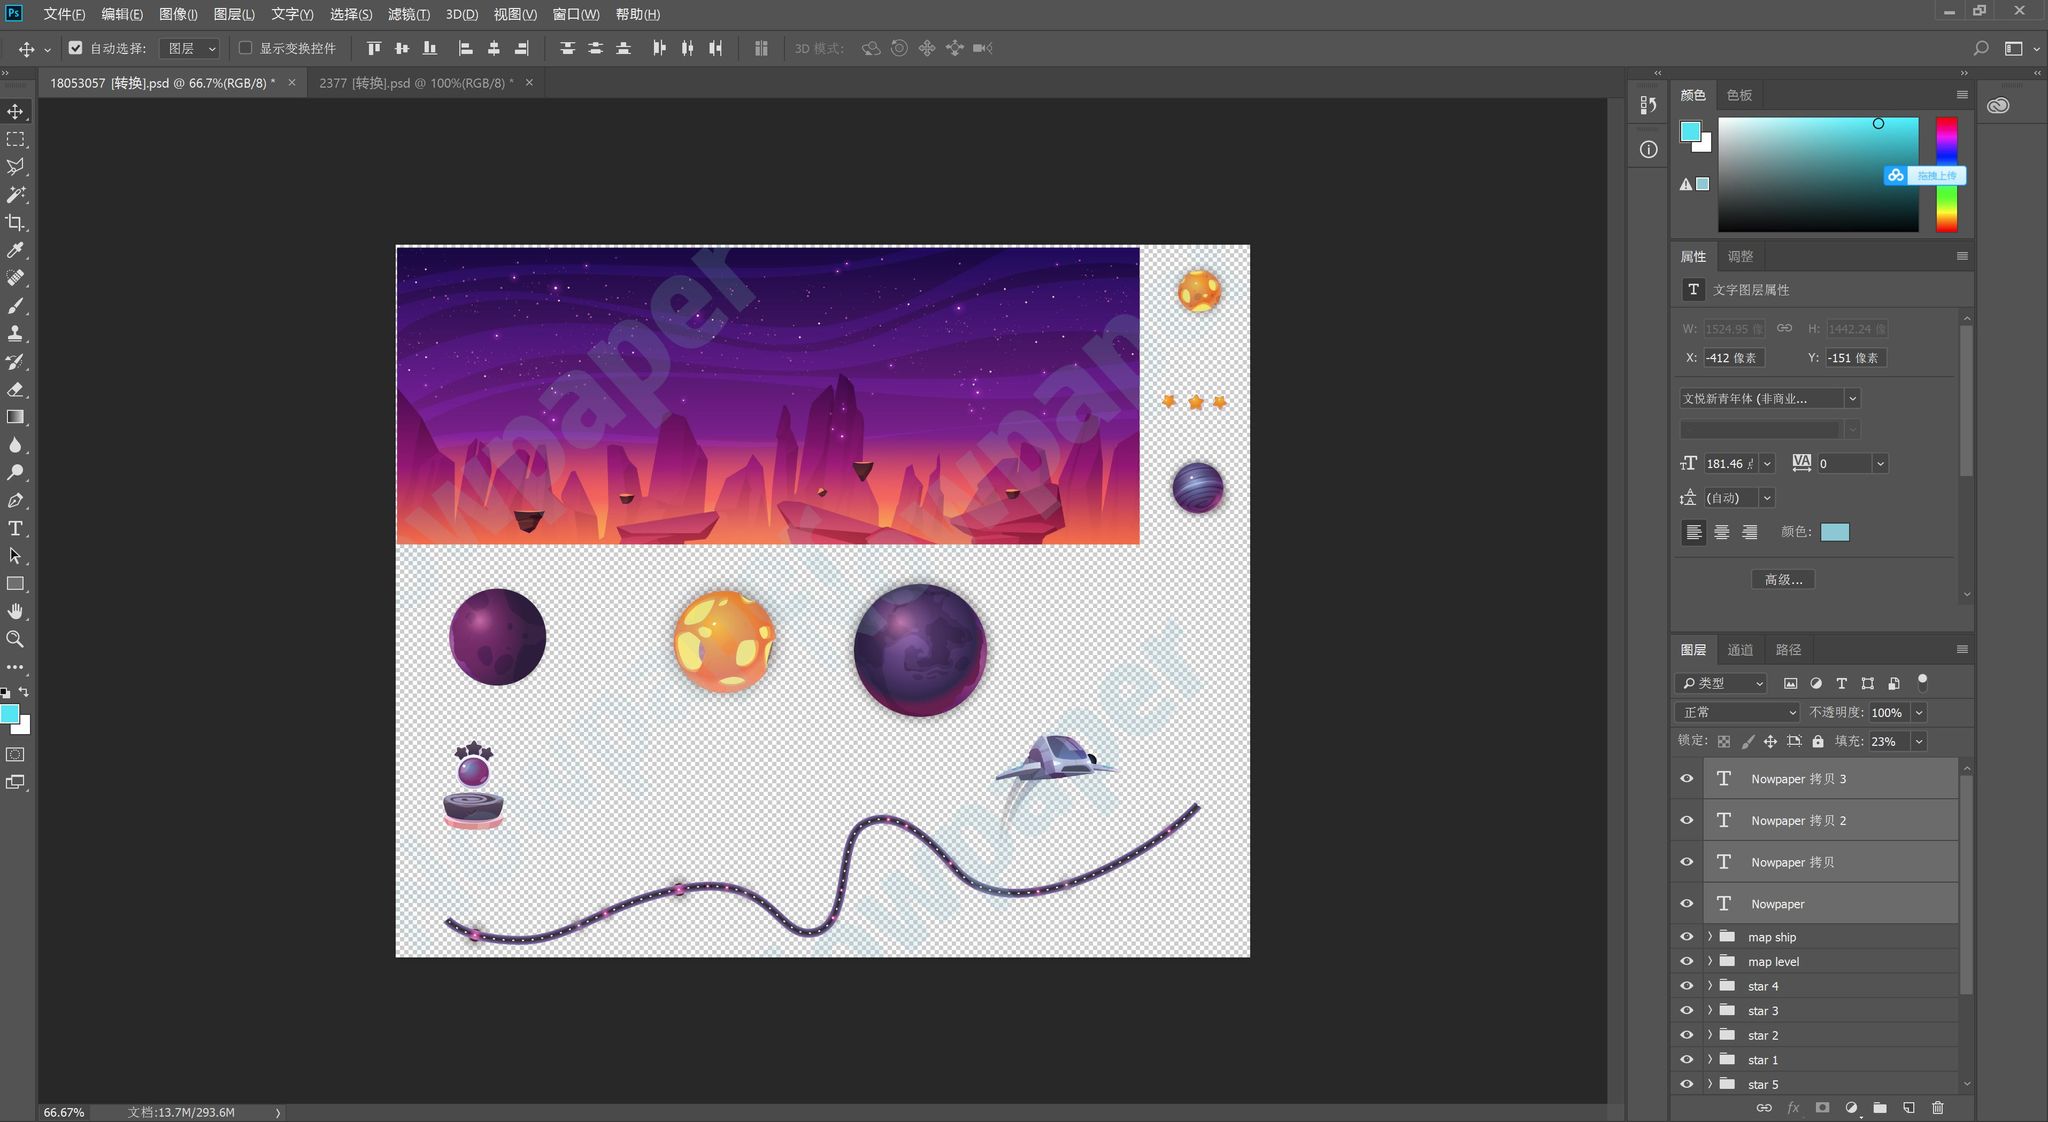2048x1122 pixels.
Task: Hide the map ship group
Action: point(1687,937)
